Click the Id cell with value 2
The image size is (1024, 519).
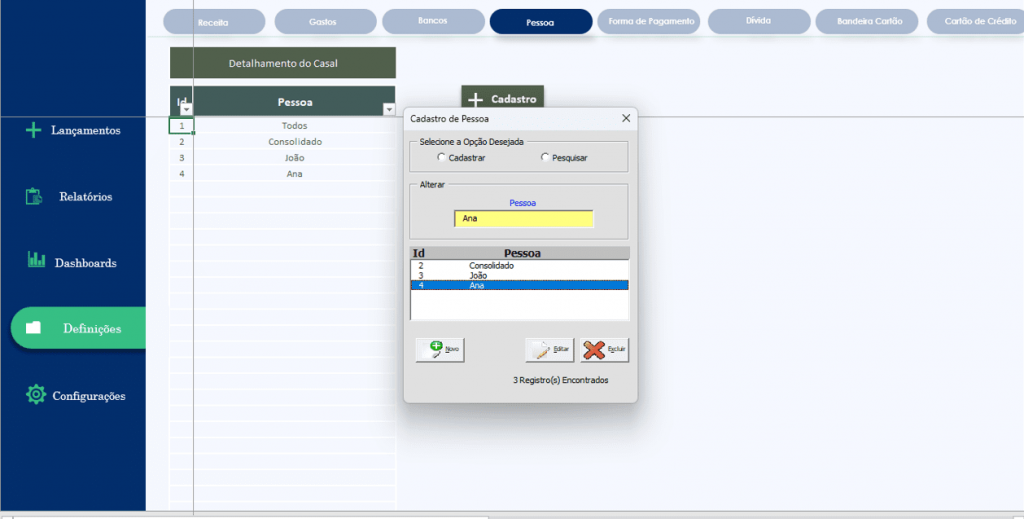click(x=182, y=142)
